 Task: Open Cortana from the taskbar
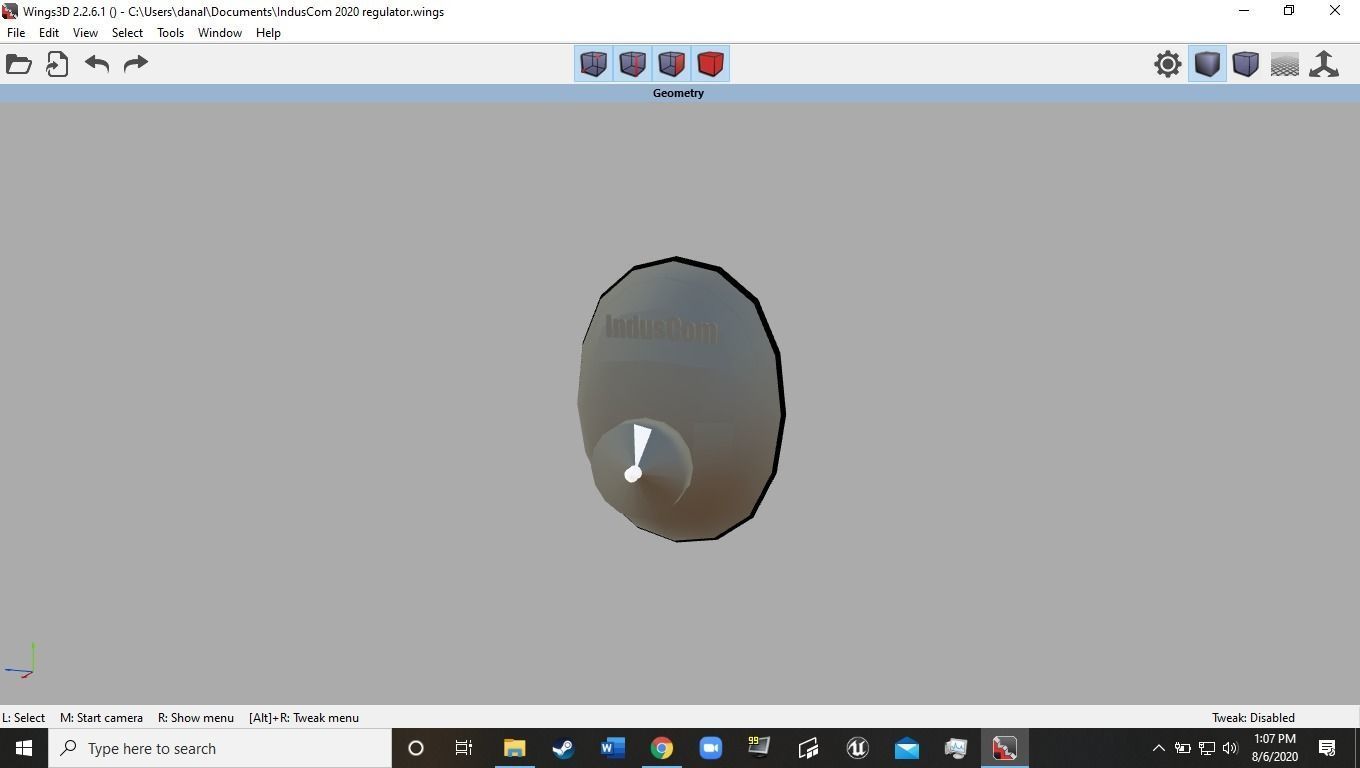point(416,748)
